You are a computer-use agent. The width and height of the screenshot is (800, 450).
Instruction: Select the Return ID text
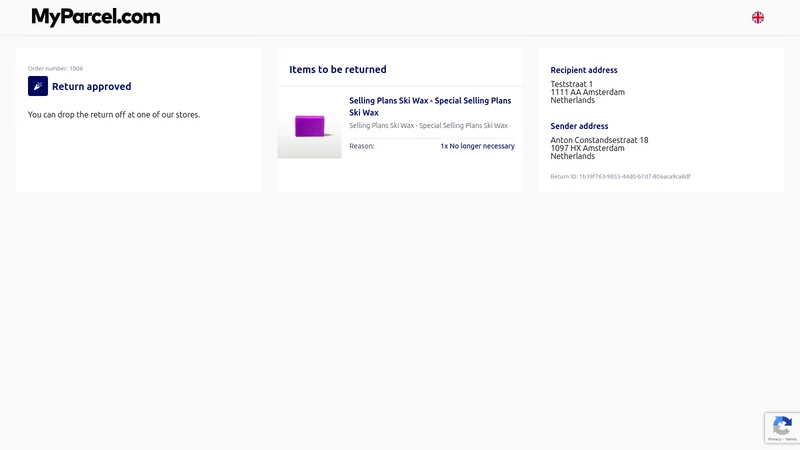pos(620,177)
